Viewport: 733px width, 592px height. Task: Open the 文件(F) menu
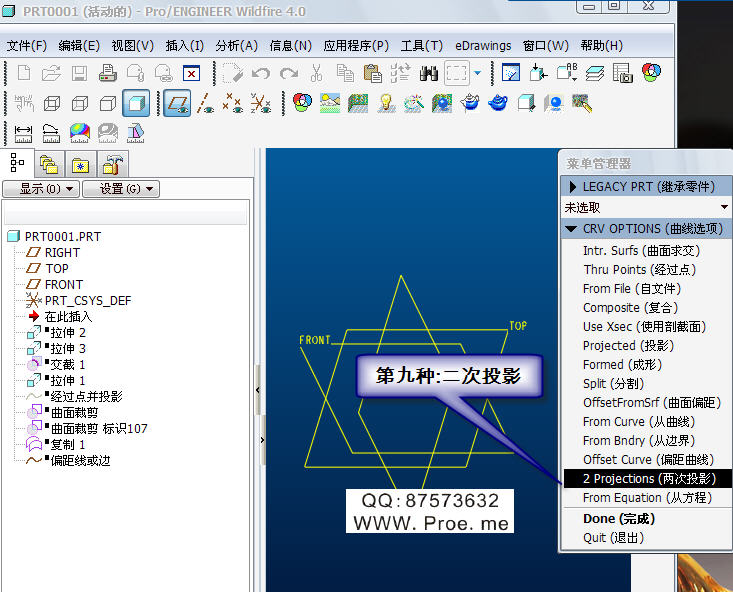(27, 46)
